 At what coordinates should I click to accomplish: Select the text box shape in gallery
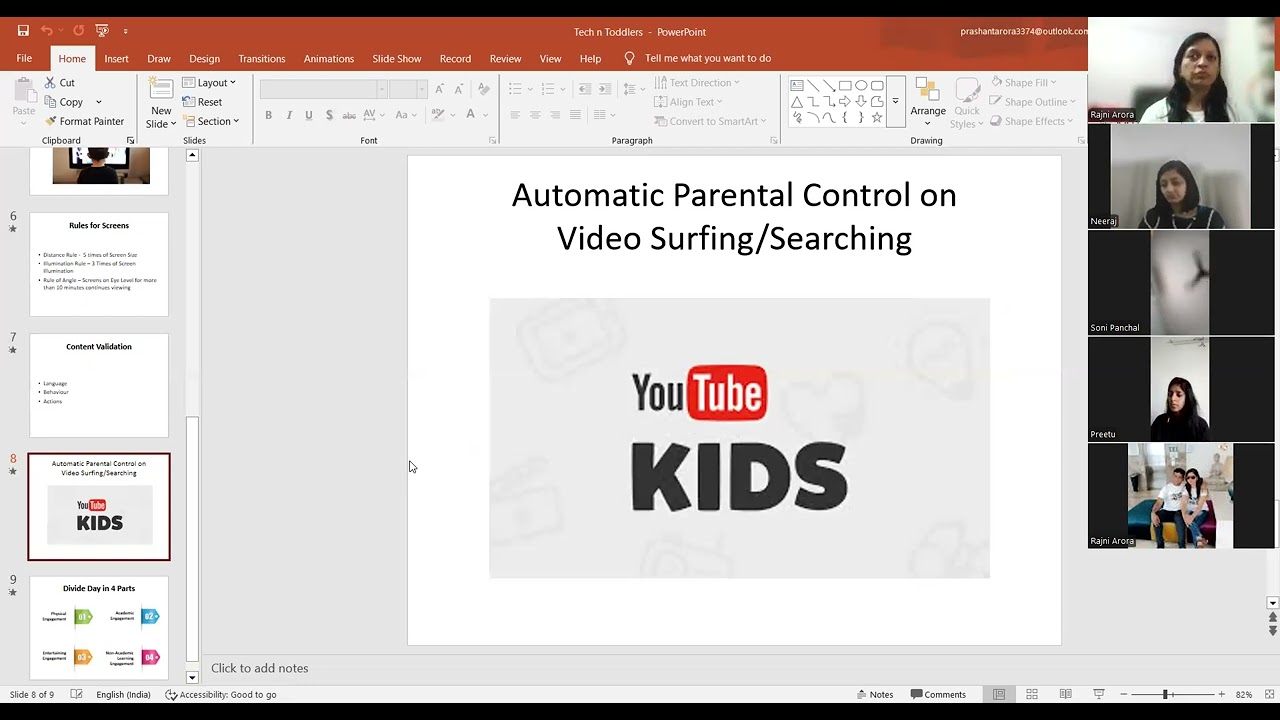click(797, 86)
